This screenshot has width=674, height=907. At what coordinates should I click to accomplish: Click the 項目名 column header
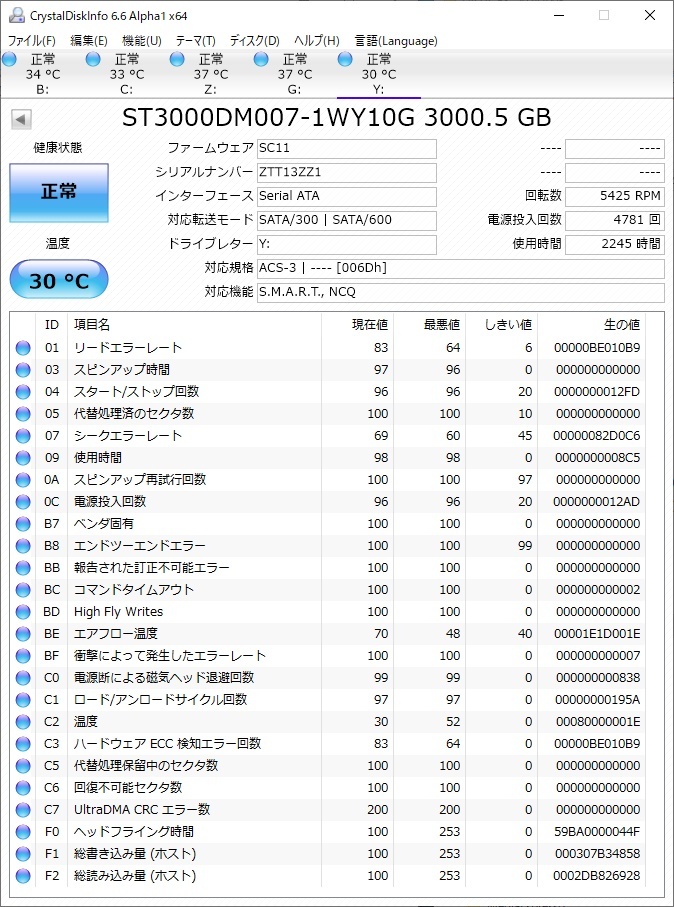point(194,325)
